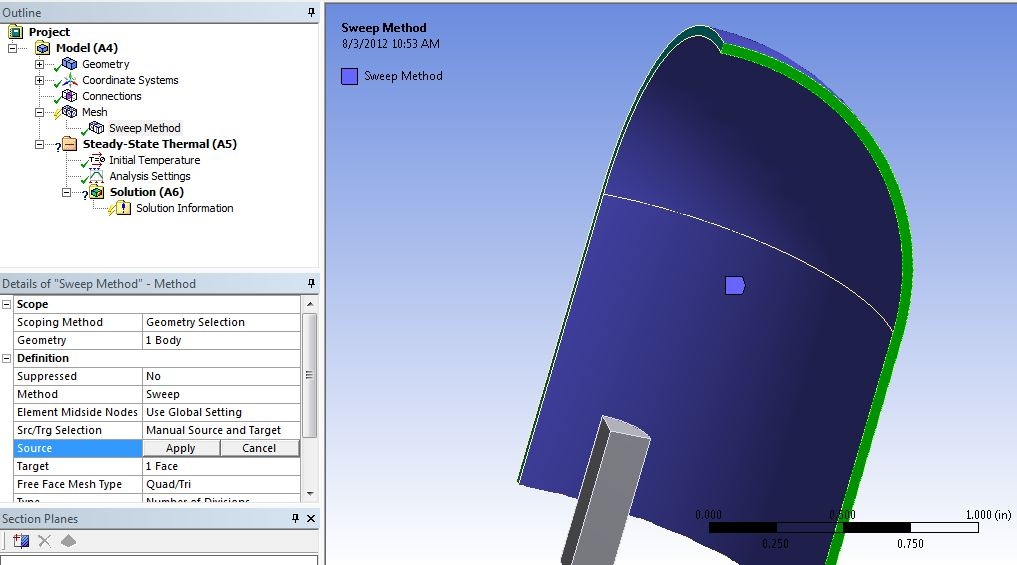Select Initial Temperature in the outline

(154, 160)
